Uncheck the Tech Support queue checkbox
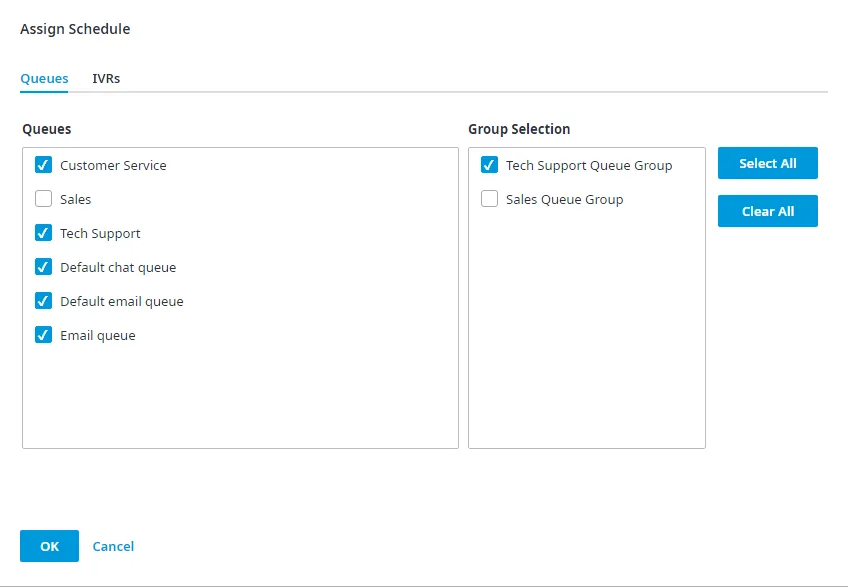Screen dimensions: 848x587 point(43,233)
